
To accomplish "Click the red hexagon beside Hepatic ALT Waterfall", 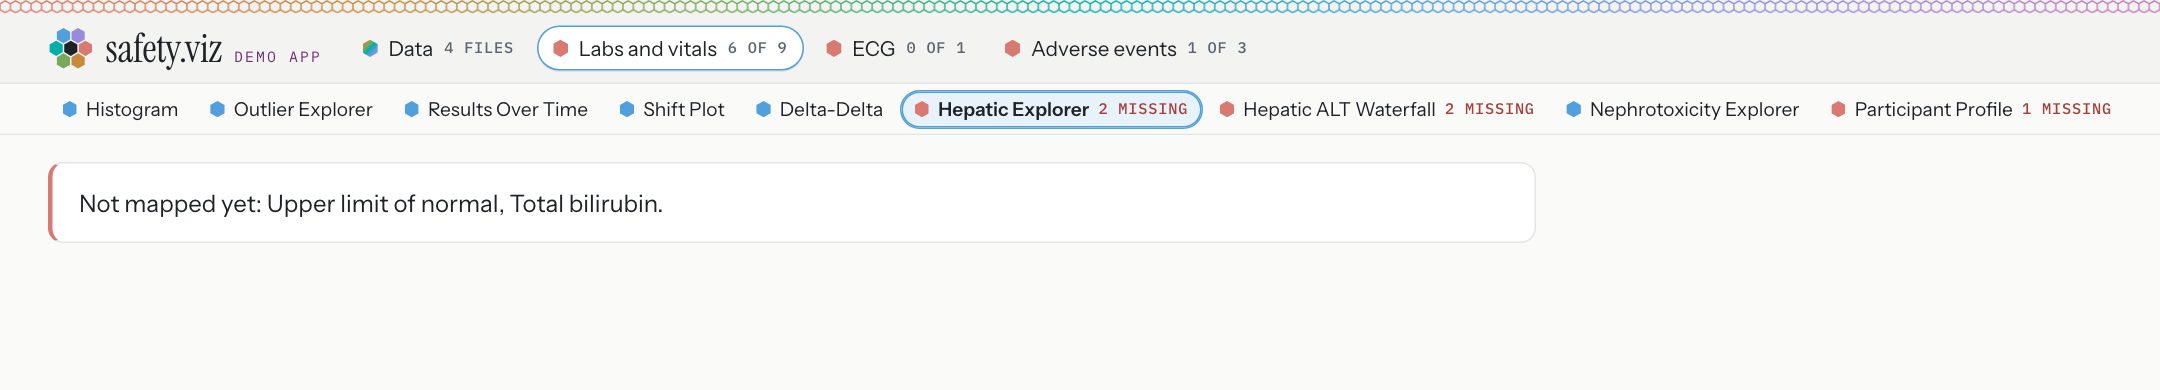I will (1227, 109).
